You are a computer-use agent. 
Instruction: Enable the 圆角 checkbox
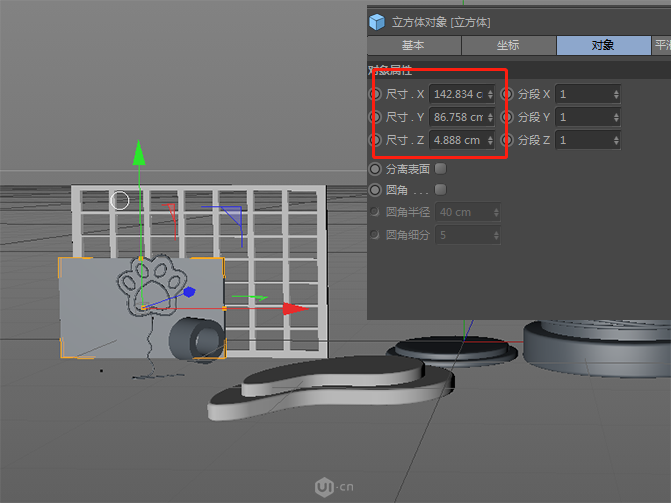click(x=440, y=189)
